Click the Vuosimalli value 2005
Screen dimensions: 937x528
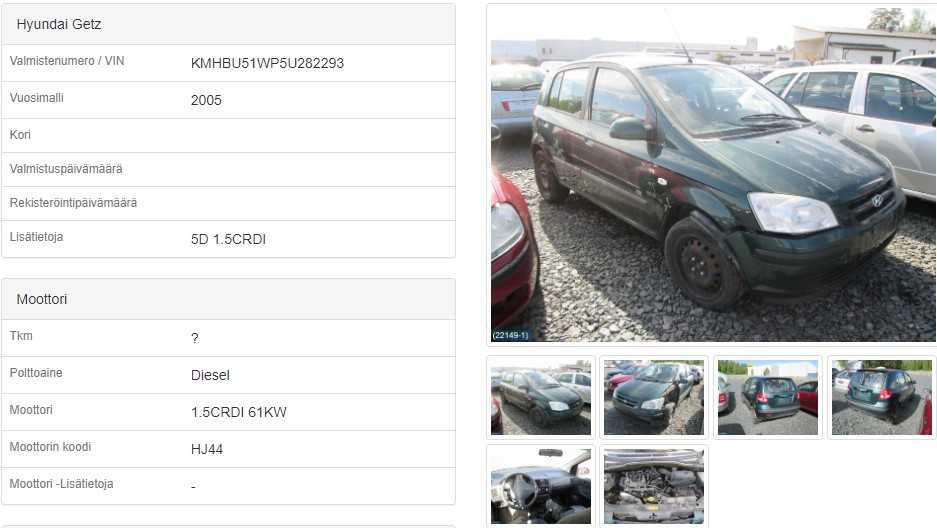(206, 100)
